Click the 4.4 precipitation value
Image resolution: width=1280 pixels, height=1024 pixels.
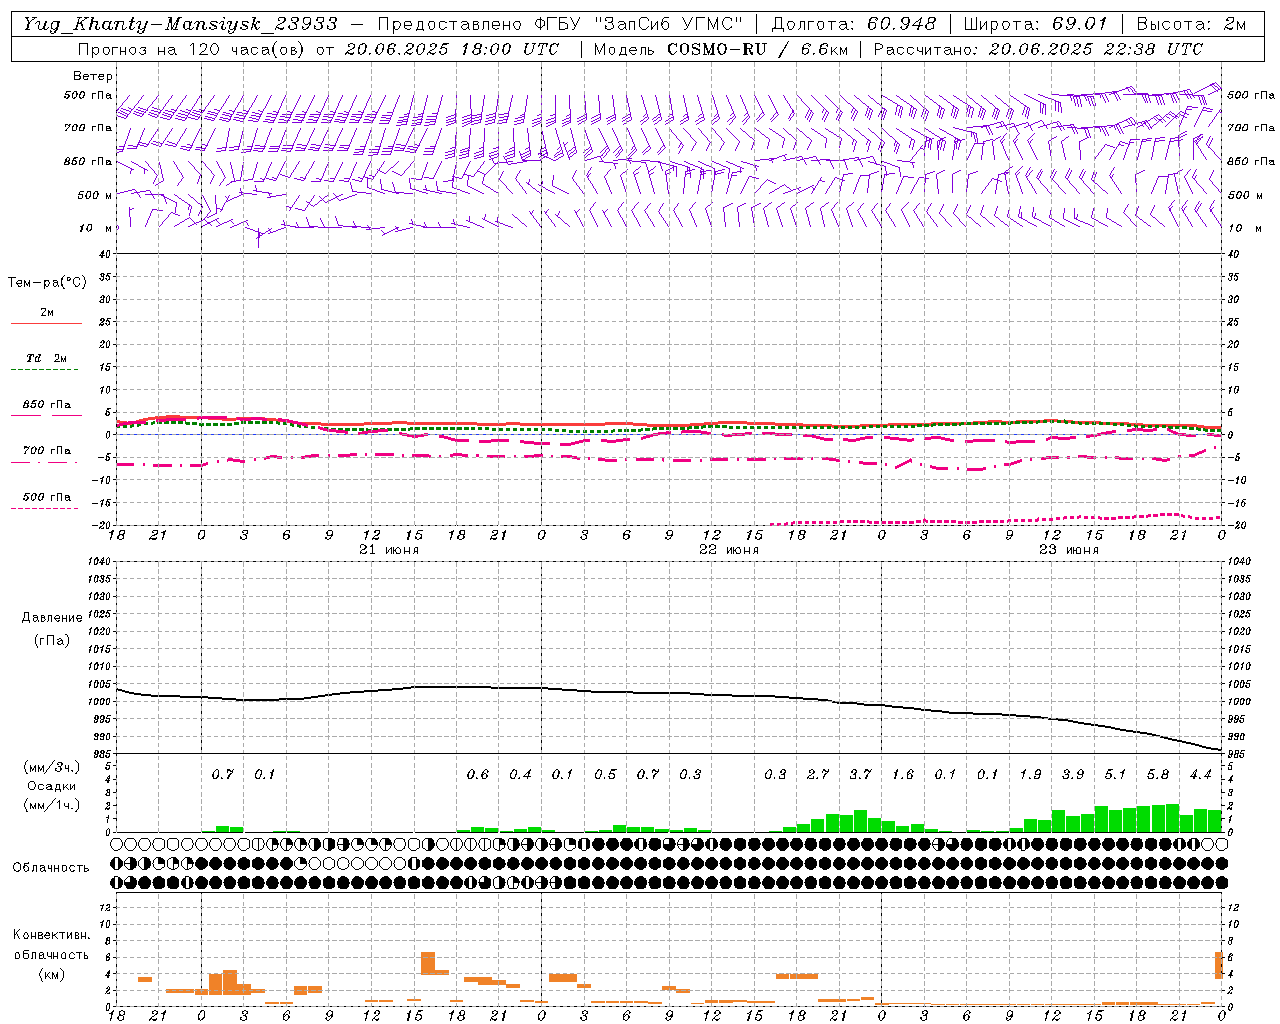[1200, 775]
